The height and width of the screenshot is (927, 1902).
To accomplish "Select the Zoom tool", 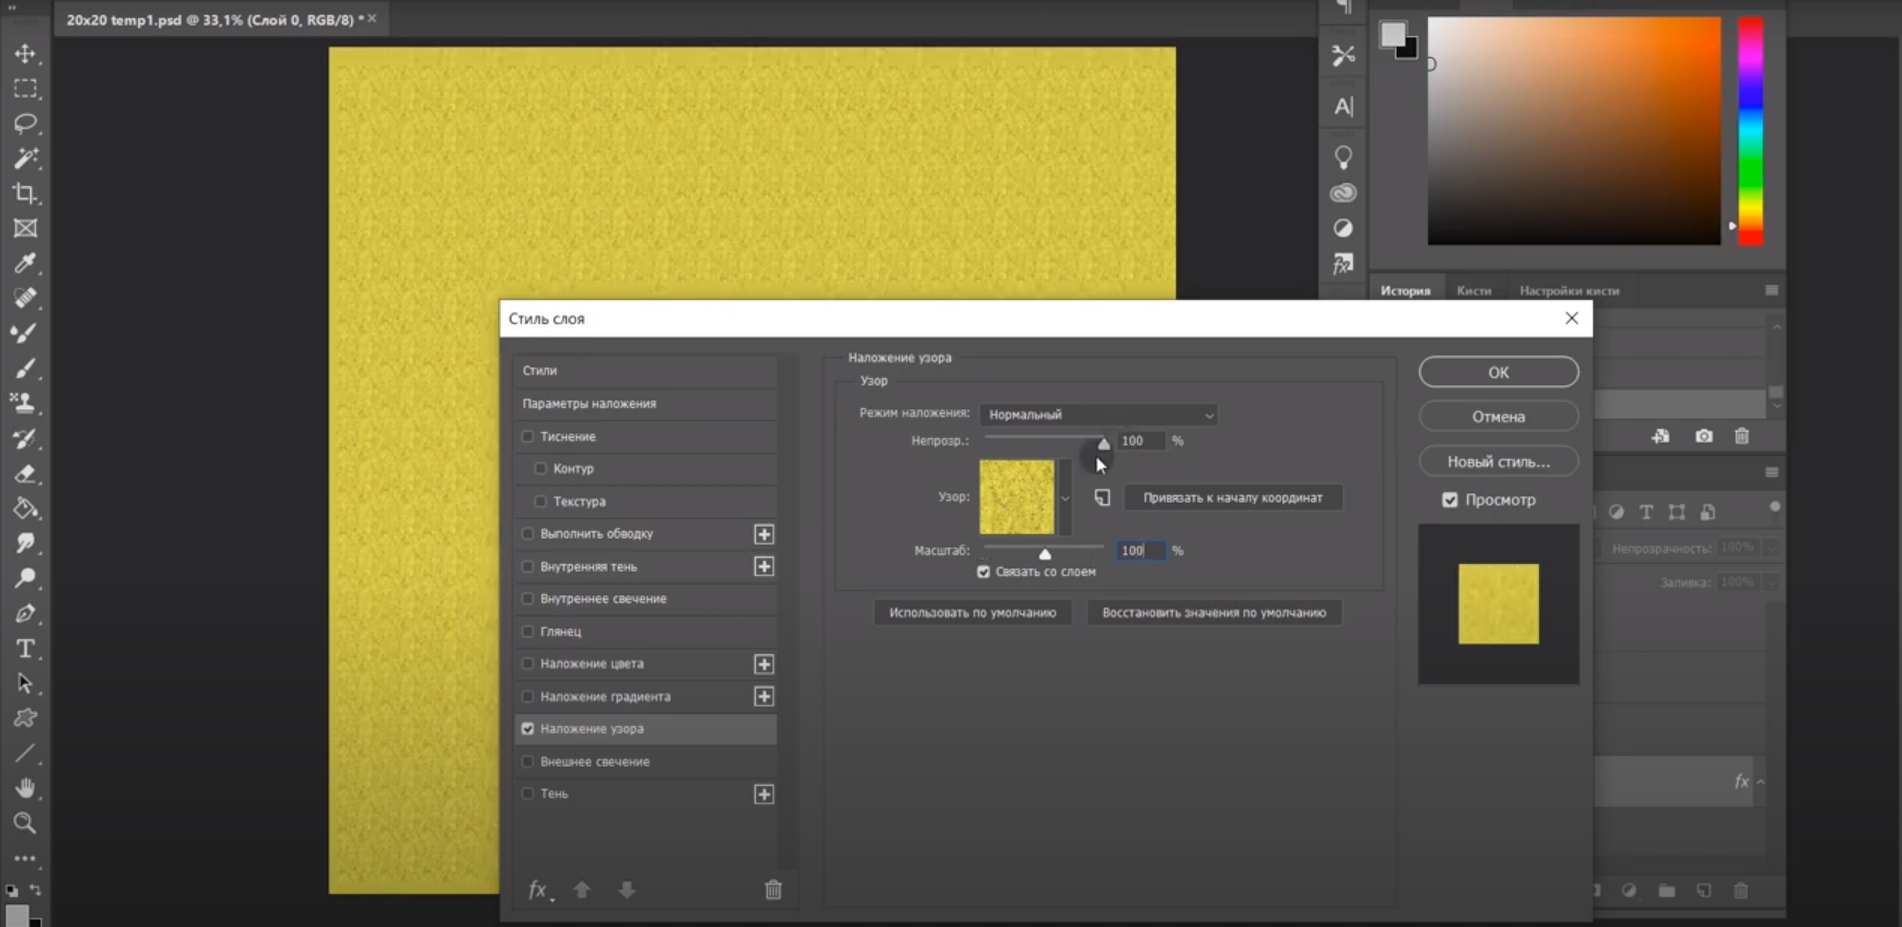I will click(25, 823).
